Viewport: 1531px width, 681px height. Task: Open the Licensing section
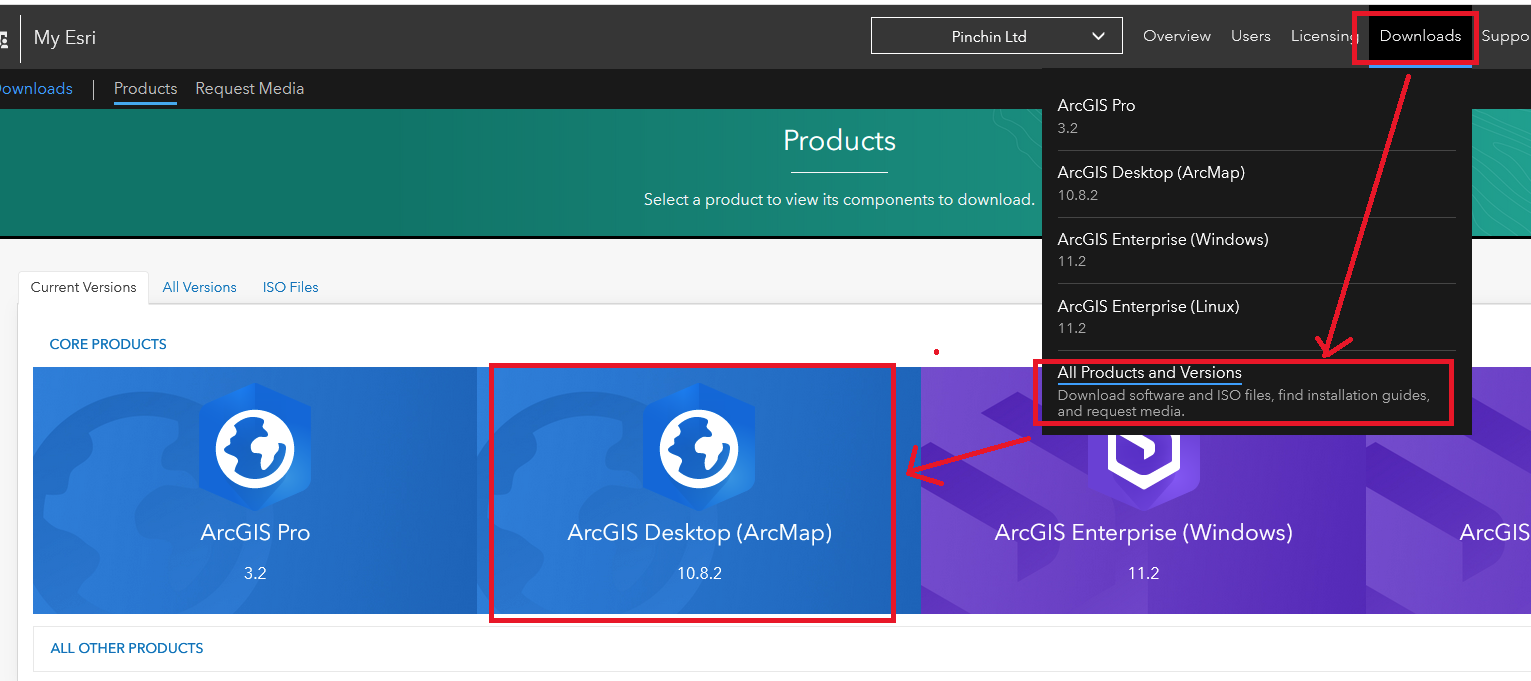(x=1323, y=36)
